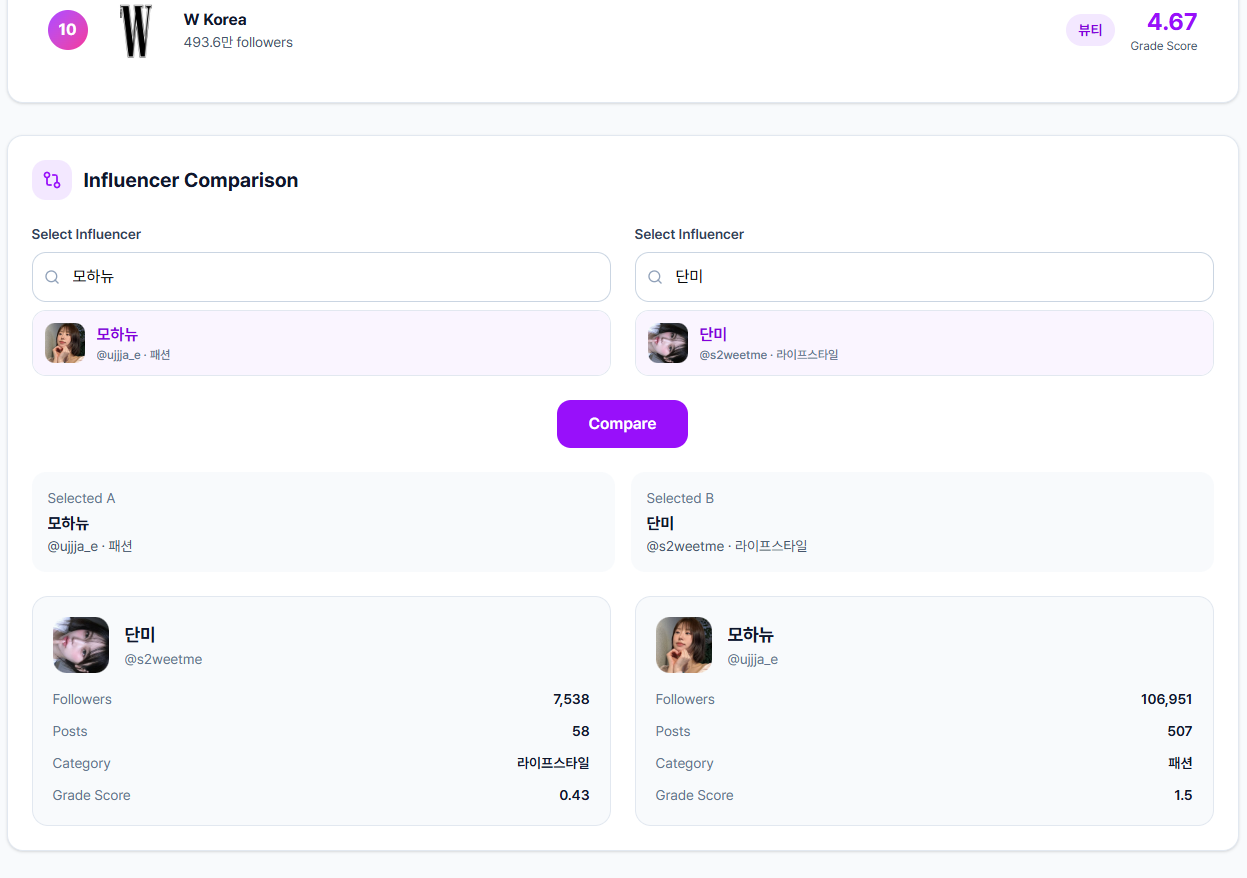Click the rank 10 badge
Image resolution: width=1247 pixels, height=878 pixels.
(68, 30)
